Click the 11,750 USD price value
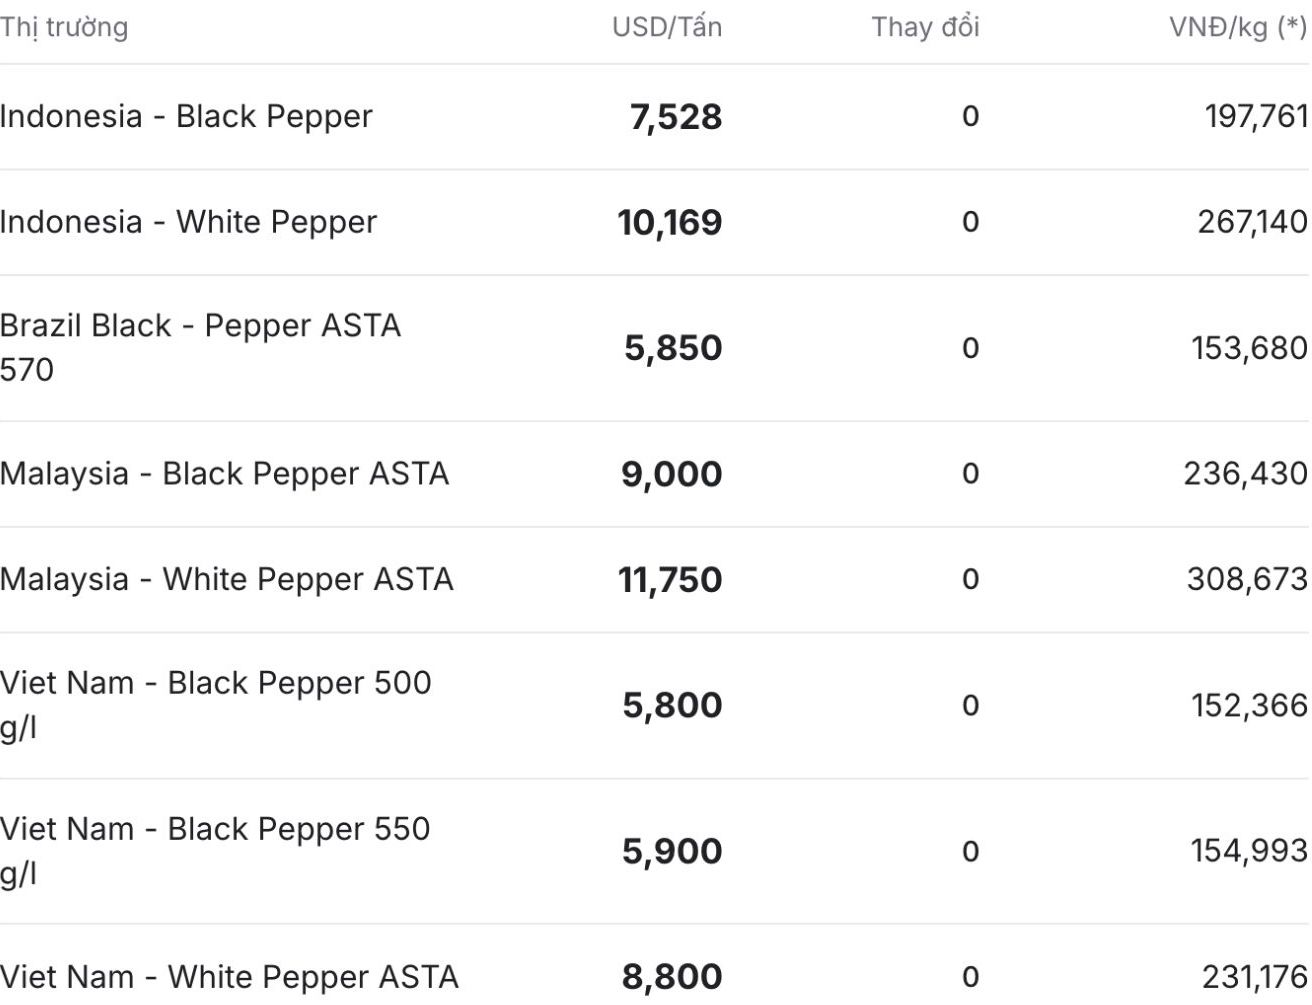The height and width of the screenshot is (1005, 1312). 670,580
